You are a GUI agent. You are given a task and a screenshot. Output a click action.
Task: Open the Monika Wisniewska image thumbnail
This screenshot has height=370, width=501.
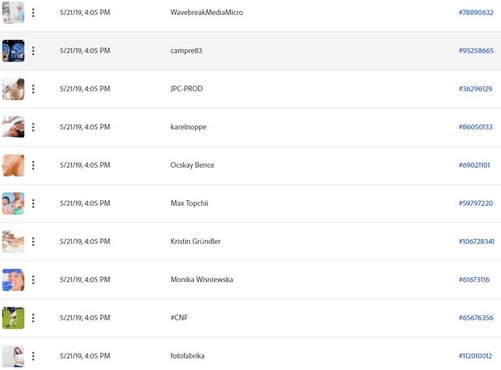[13, 280]
